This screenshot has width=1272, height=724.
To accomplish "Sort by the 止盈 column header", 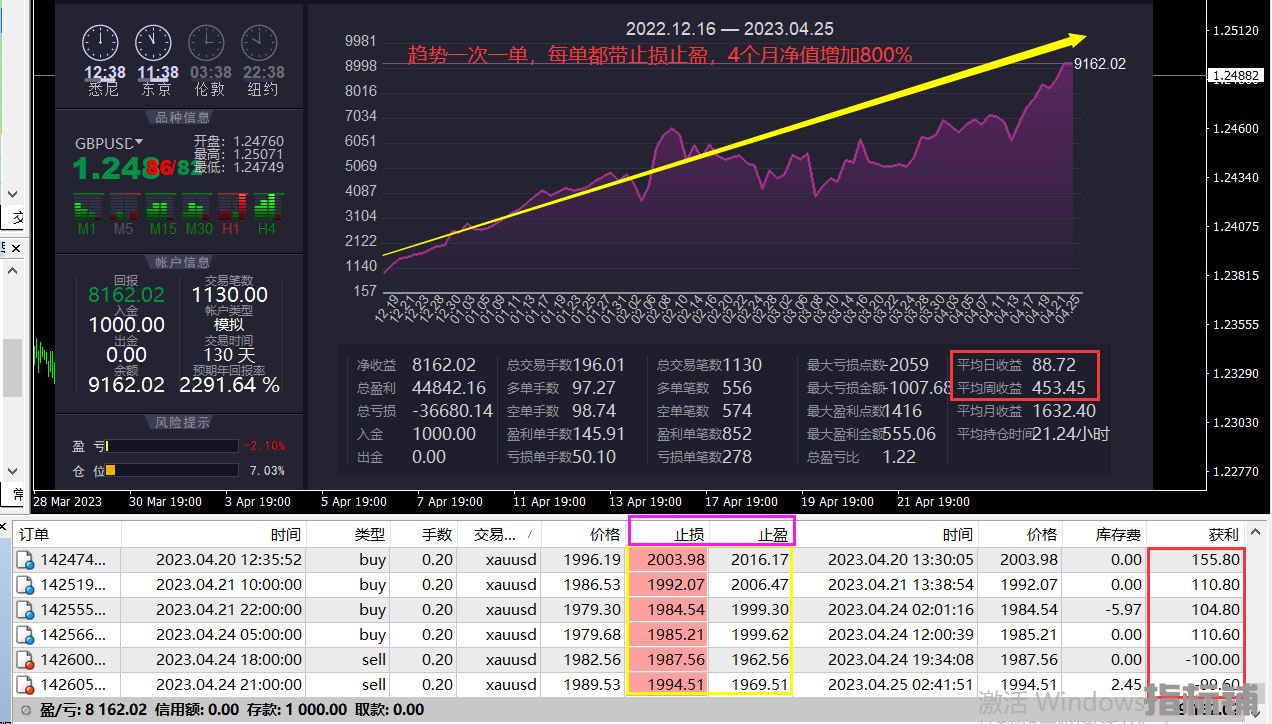I will (752, 535).
